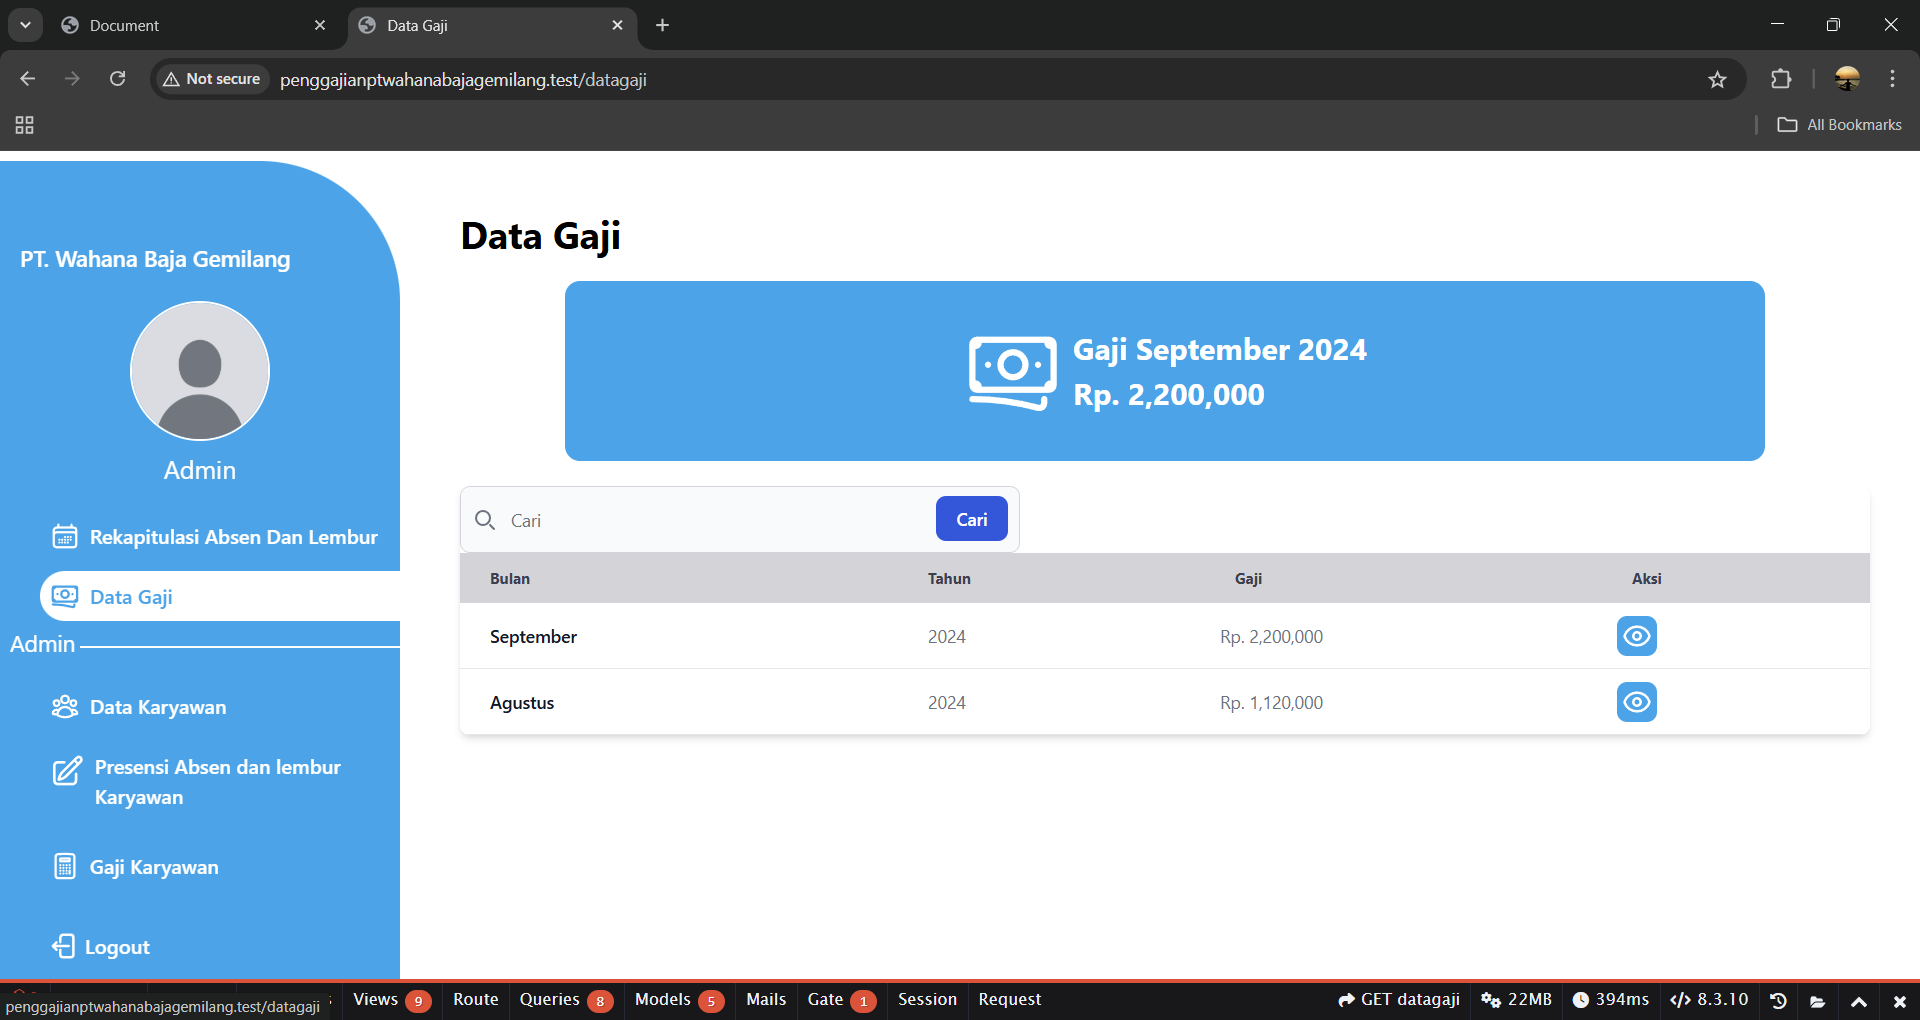Focus the Cari search input field
This screenshot has height=1020, width=1920.
tap(717, 520)
